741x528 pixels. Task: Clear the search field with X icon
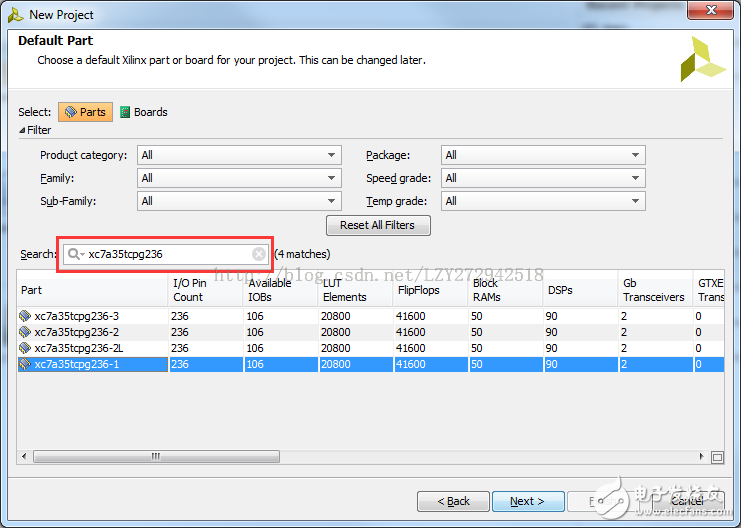coord(259,254)
